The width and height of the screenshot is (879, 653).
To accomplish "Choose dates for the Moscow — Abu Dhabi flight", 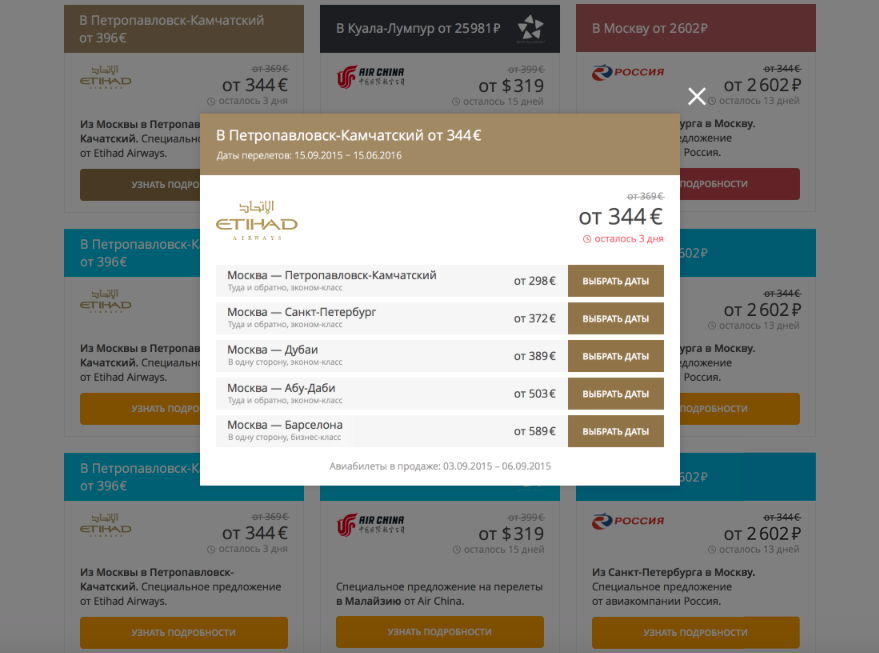I will tap(615, 394).
